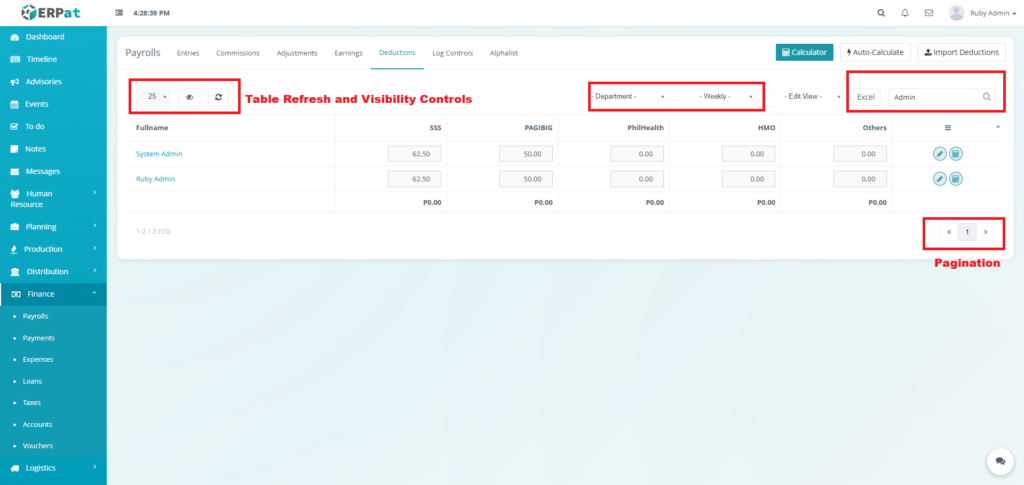Expand Distribution menu
The width and height of the screenshot is (1024, 485).
click(x=53, y=272)
